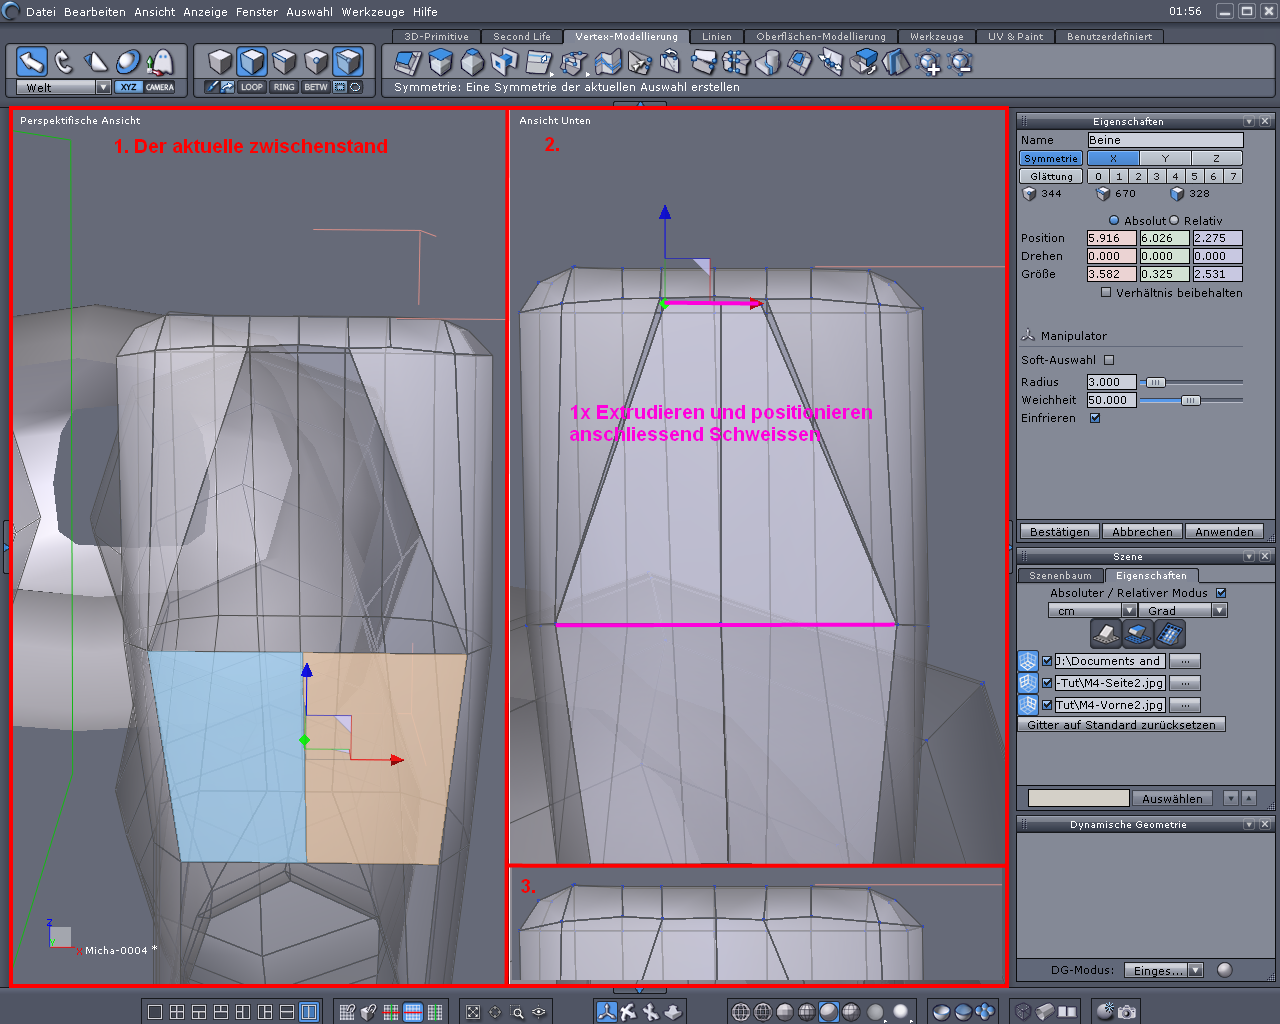
Task: Click the camera icon in bottom toolbar
Action: coord(1127,1012)
